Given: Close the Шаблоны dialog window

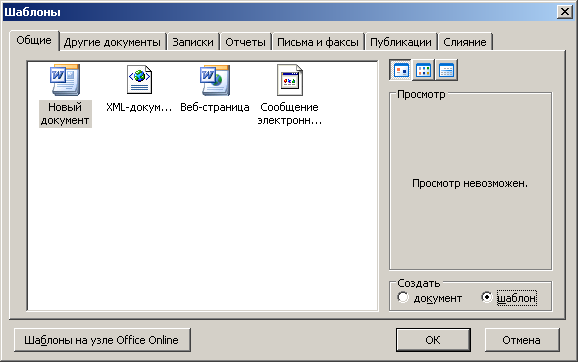Looking at the screenshot, I should 565,12.
